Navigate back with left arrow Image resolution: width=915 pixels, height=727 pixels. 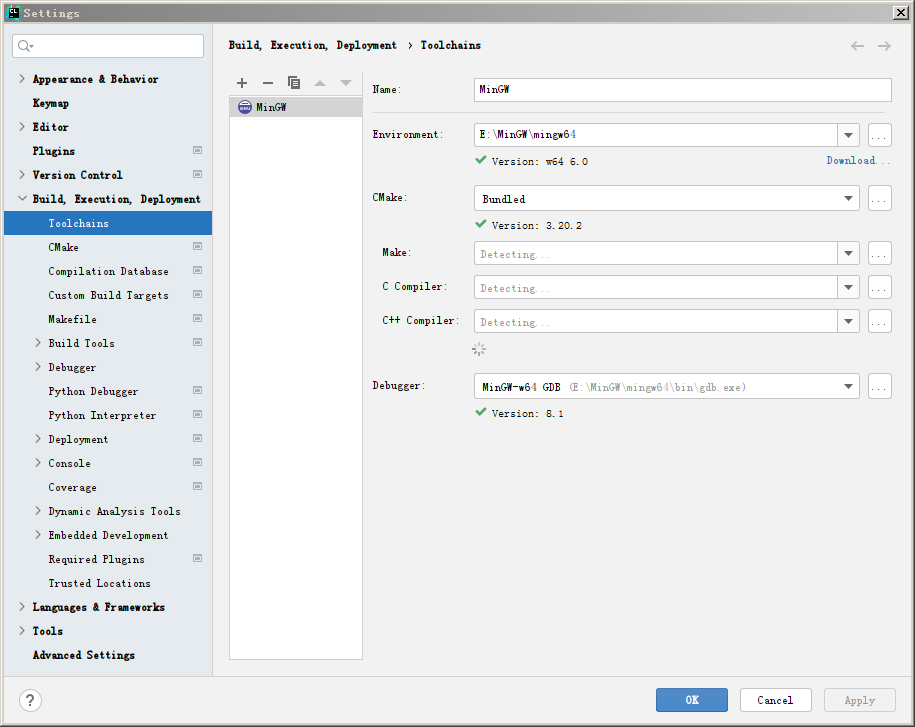(857, 46)
